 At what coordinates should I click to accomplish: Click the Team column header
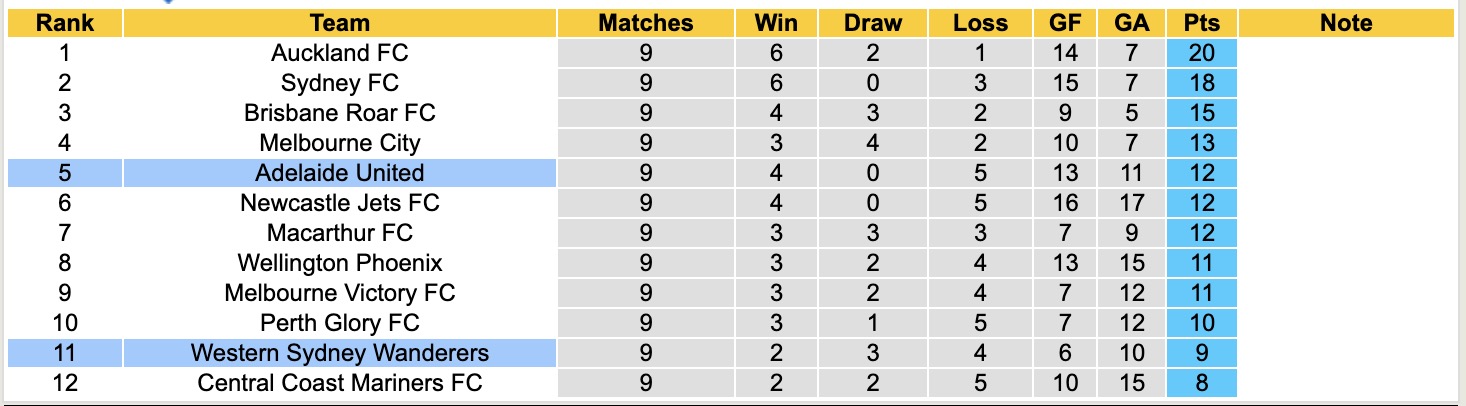340,23
